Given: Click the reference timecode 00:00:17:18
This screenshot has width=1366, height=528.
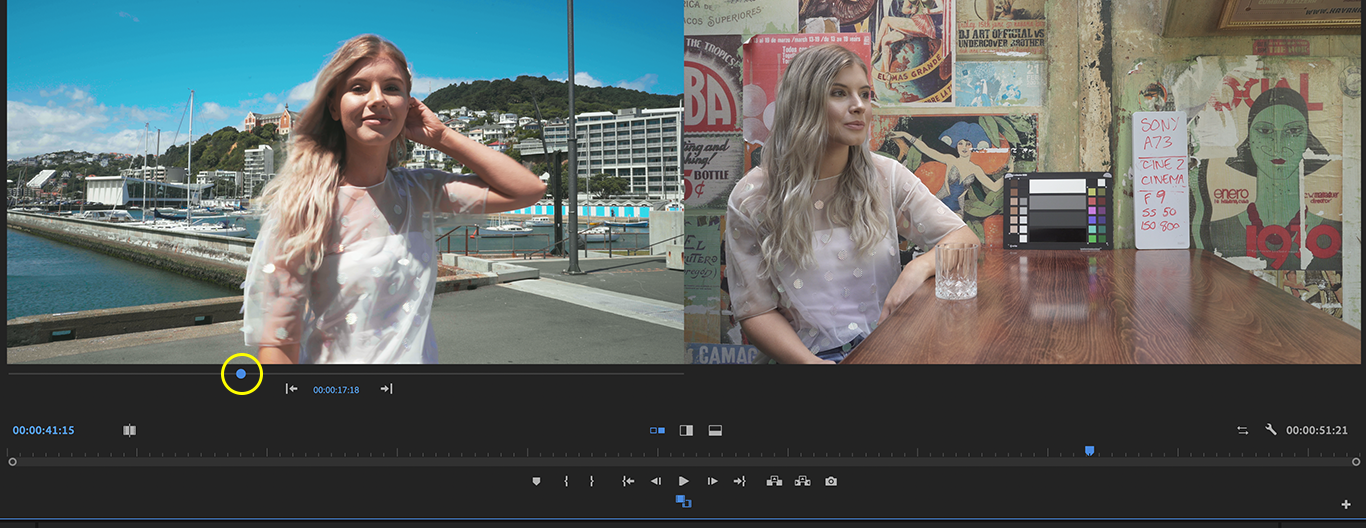Looking at the screenshot, I should coord(336,390).
